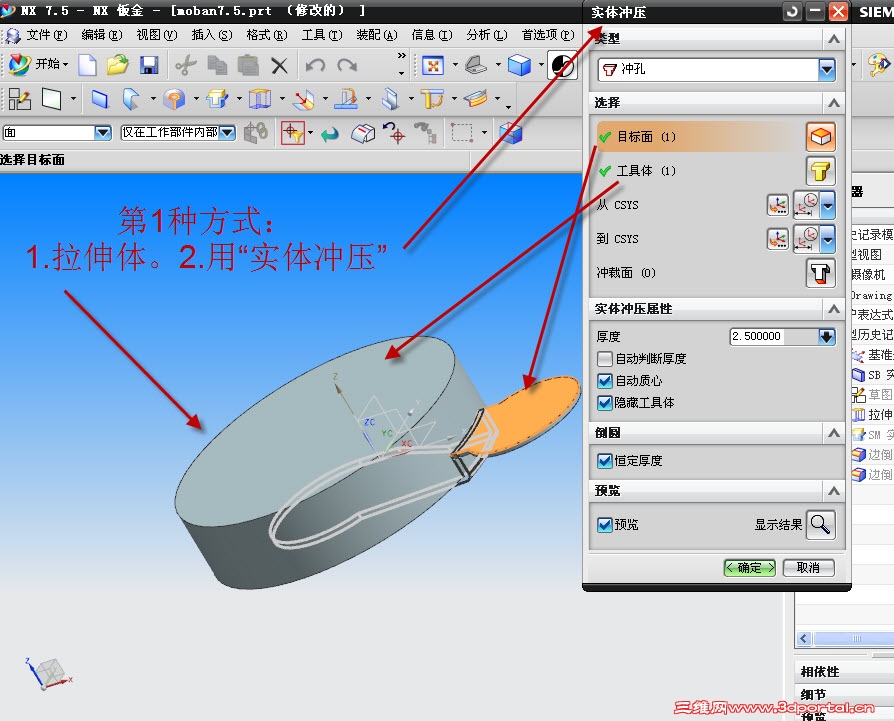Image resolution: width=894 pixels, height=721 pixels.
Task: Click the 厚度 value input field
Action: 774,336
